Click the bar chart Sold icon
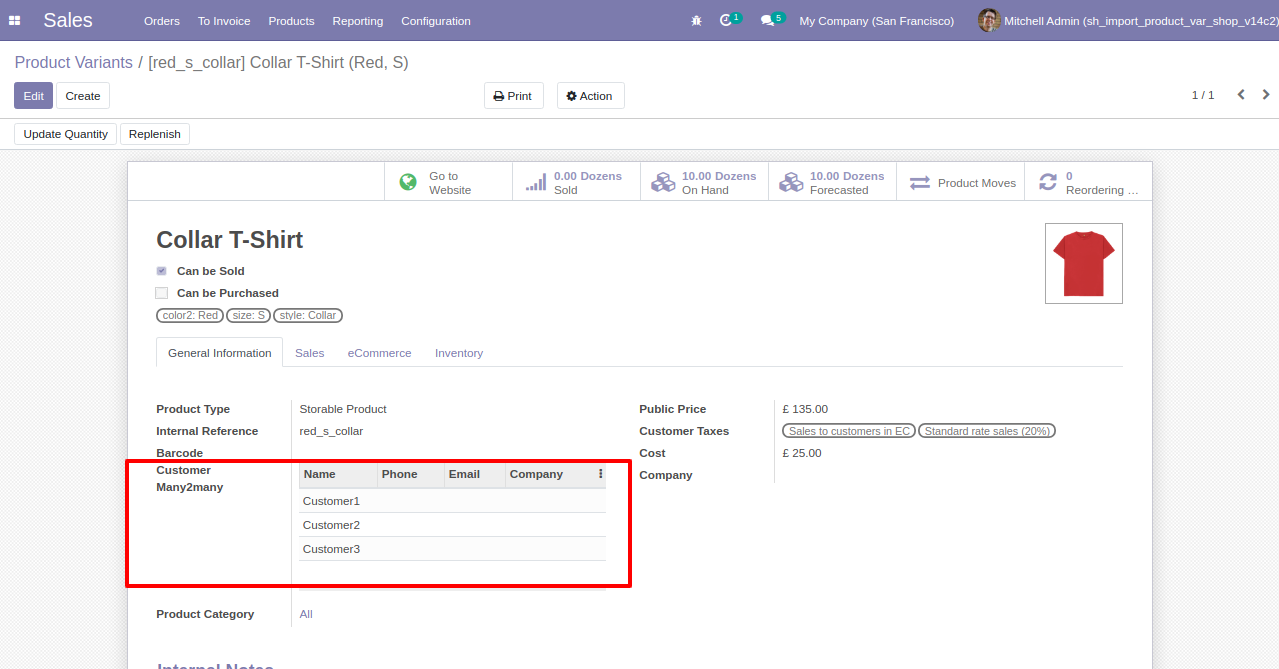 point(536,182)
